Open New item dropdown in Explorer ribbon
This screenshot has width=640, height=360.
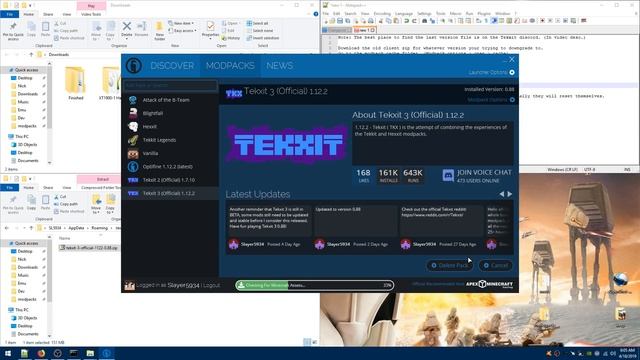tap(181, 23)
